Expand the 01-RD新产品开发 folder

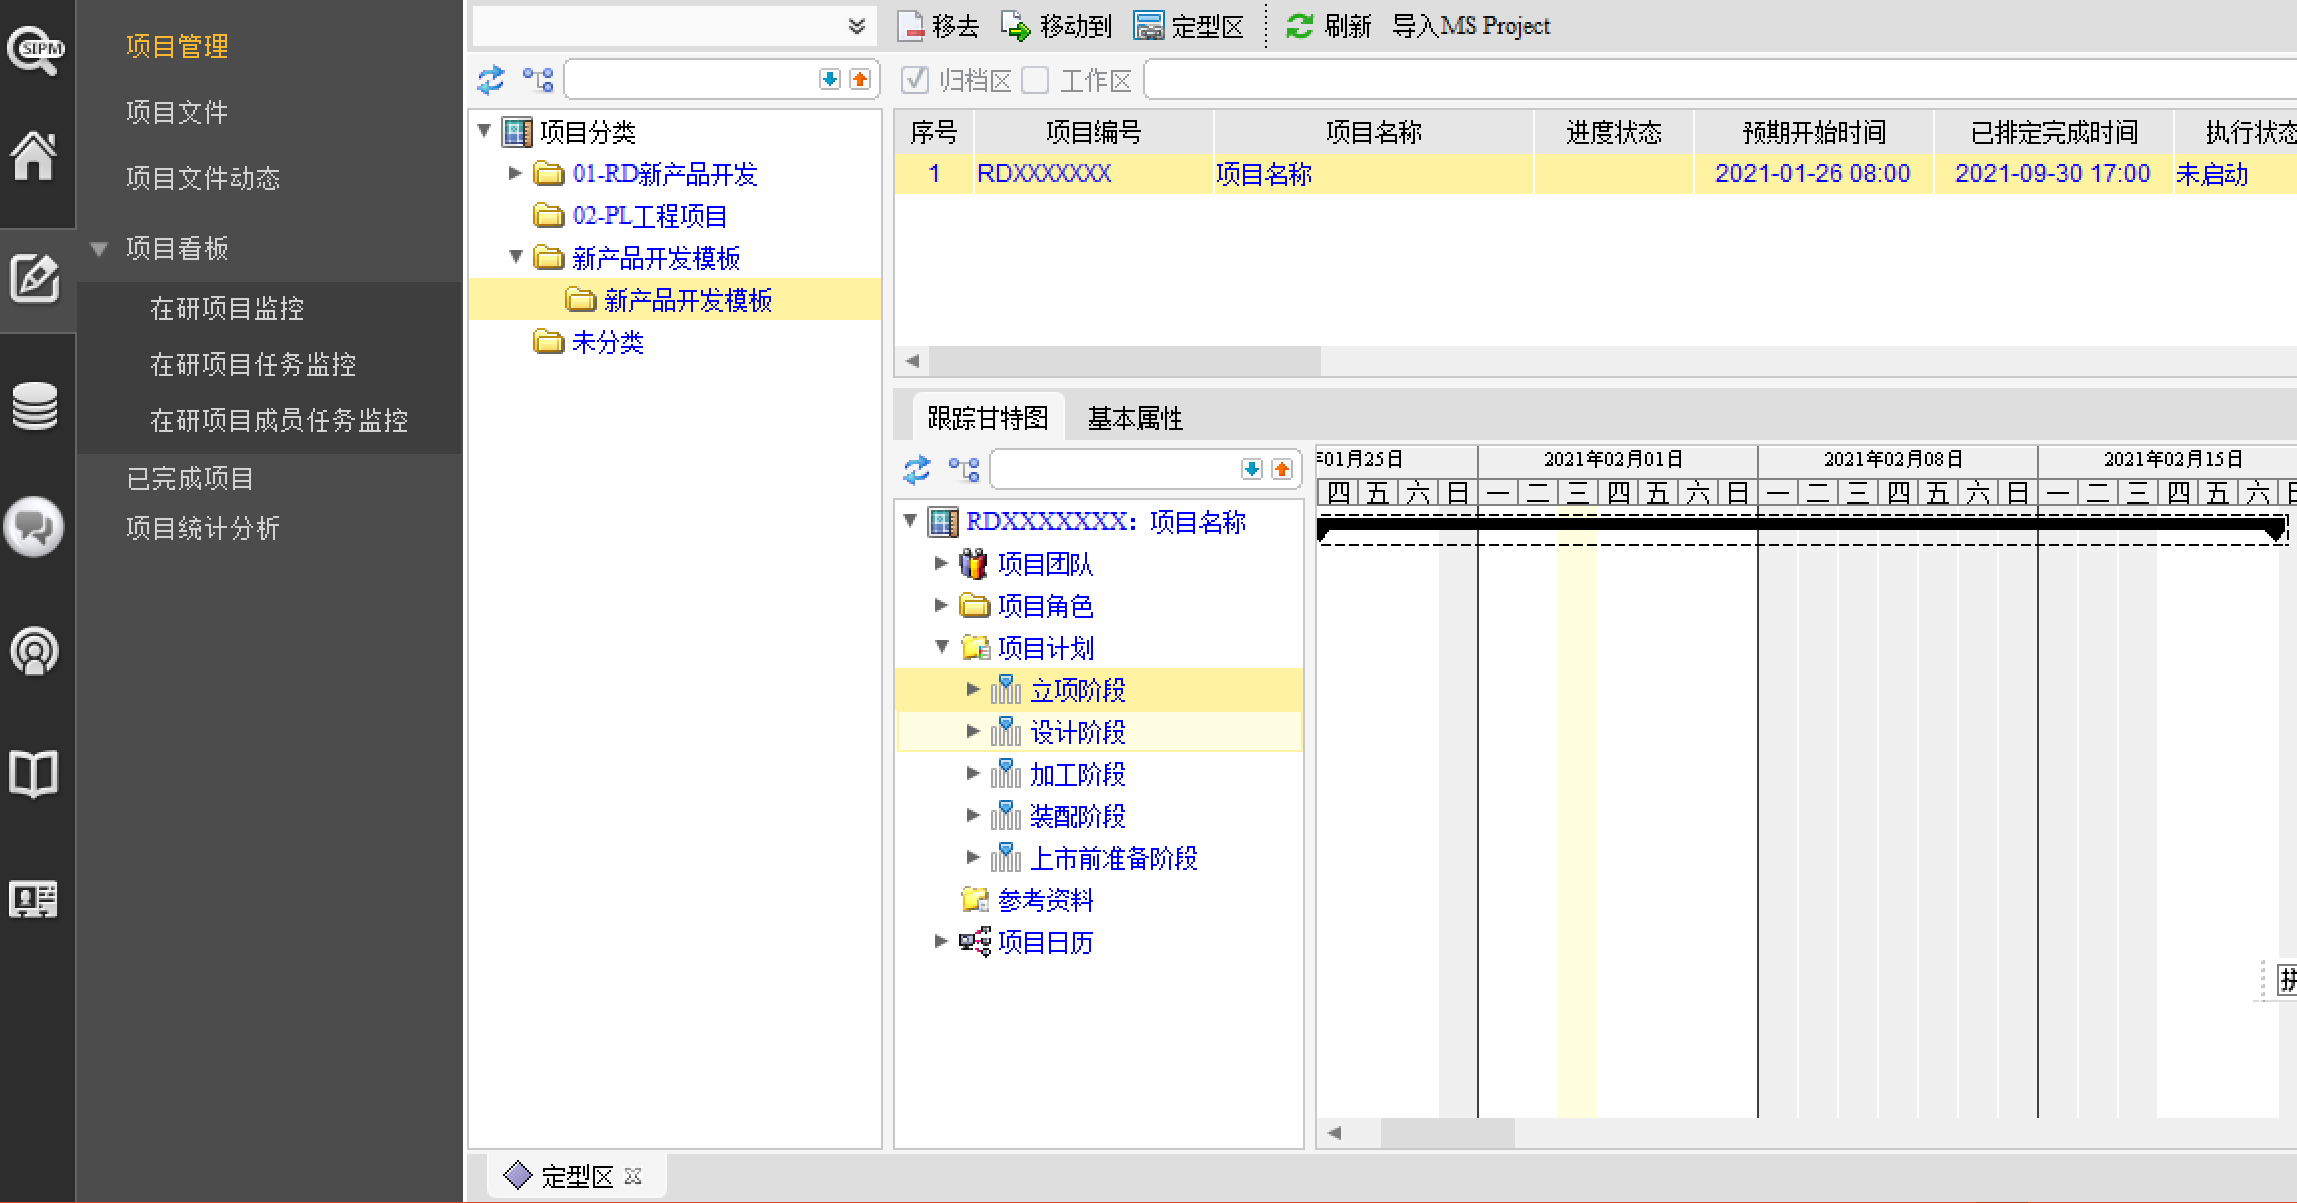click(x=515, y=174)
